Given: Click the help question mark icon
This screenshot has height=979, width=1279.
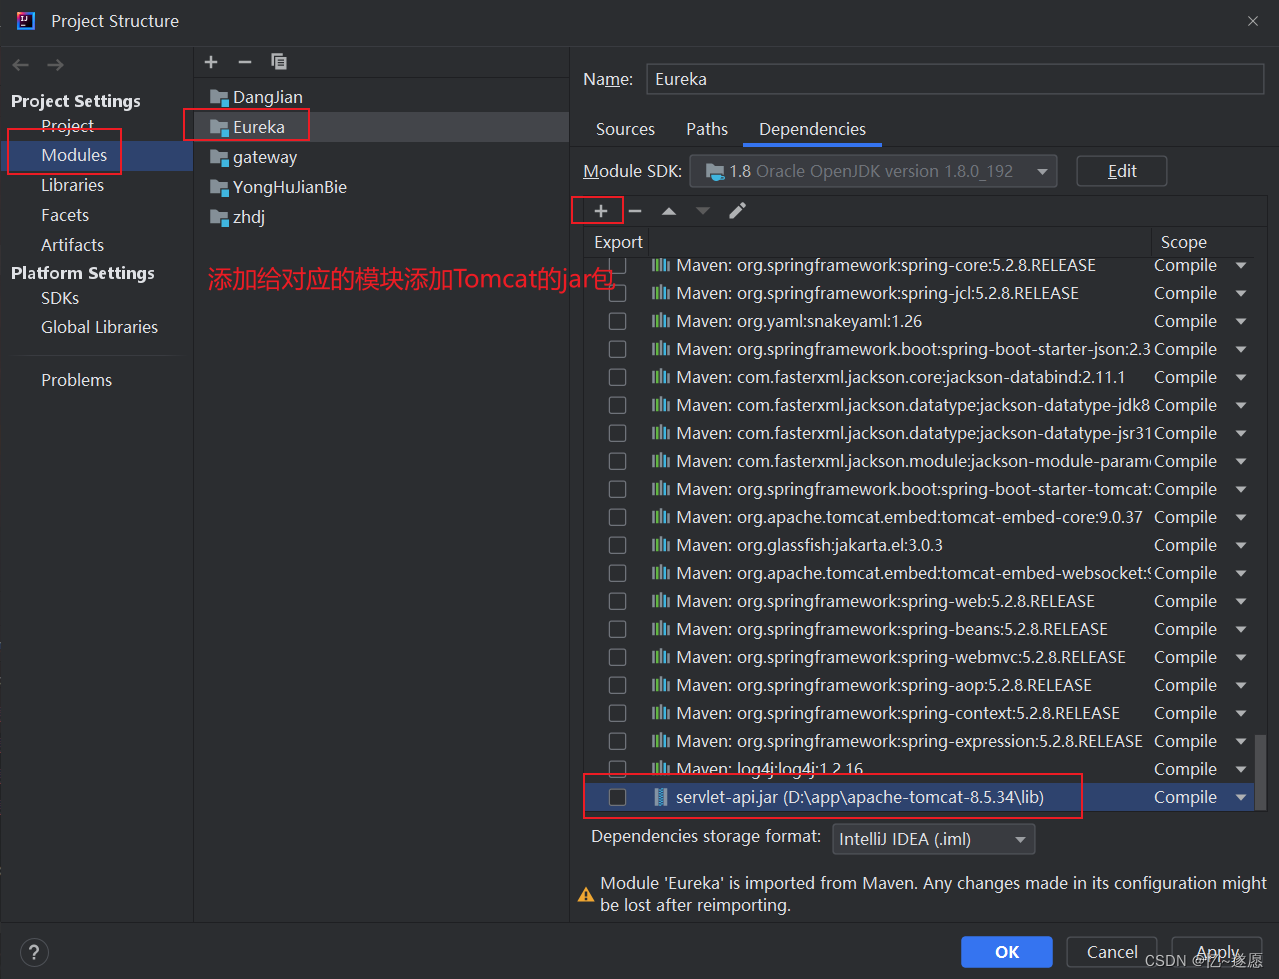Looking at the screenshot, I should coord(34,952).
